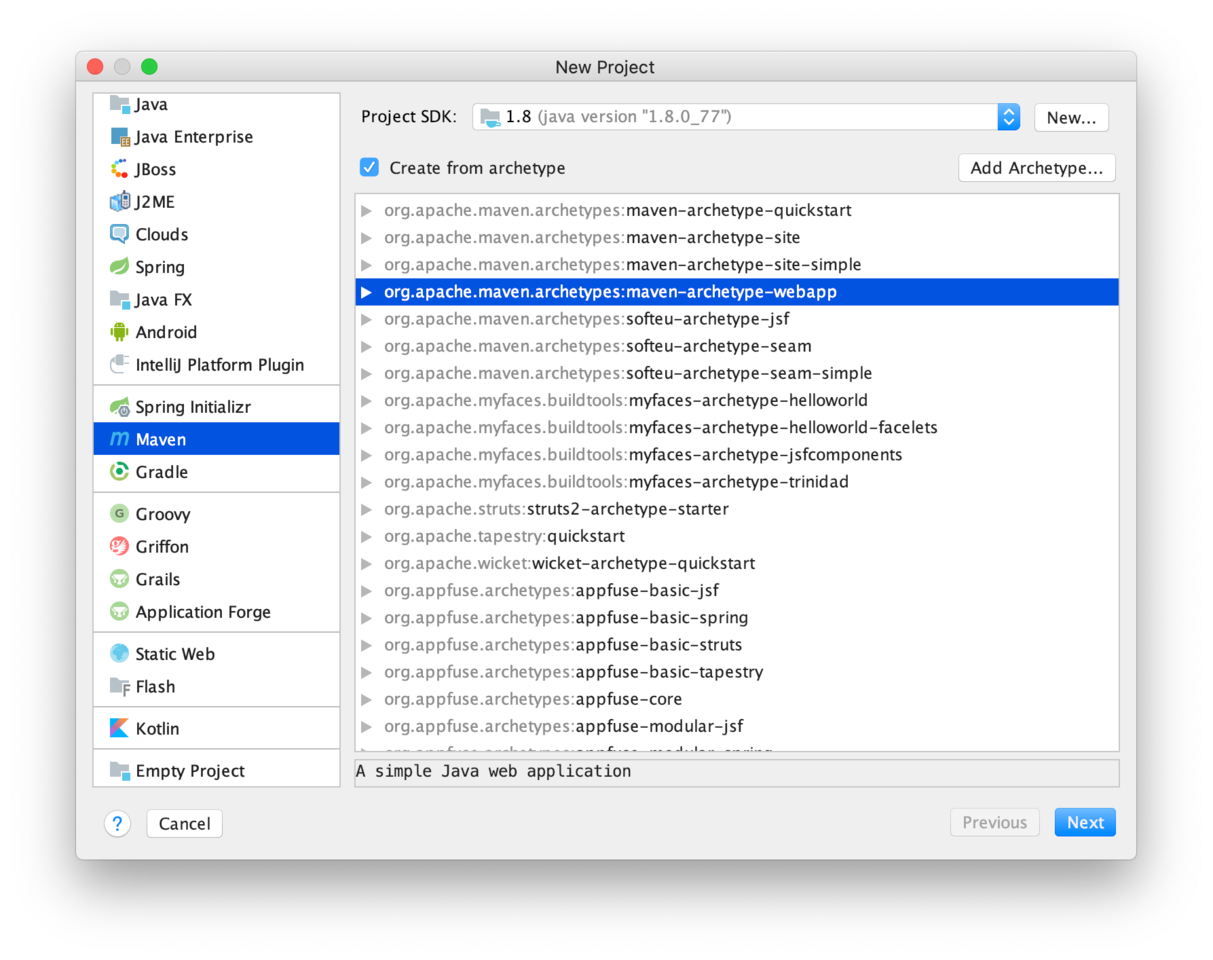Click Add Archetype button
1213x960 pixels.
(x=1036, y=168)
